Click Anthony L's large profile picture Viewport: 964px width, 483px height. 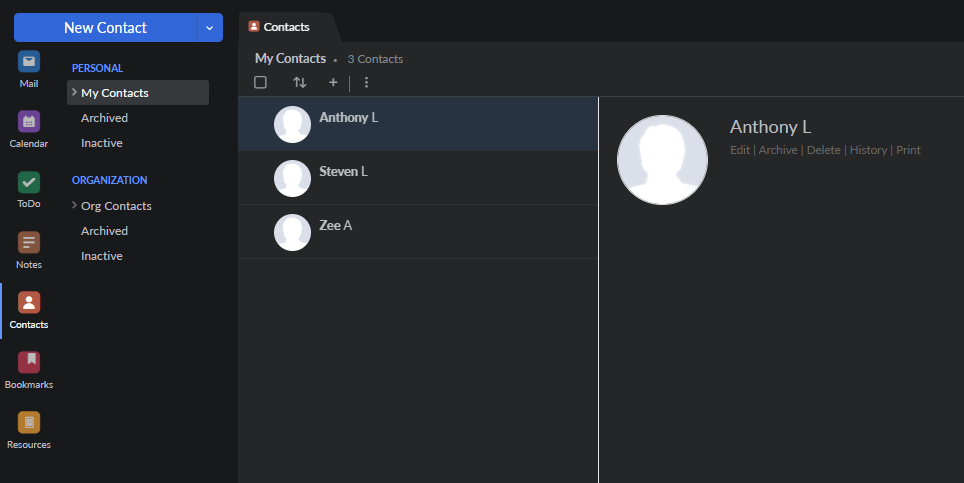tap(662, 160)
